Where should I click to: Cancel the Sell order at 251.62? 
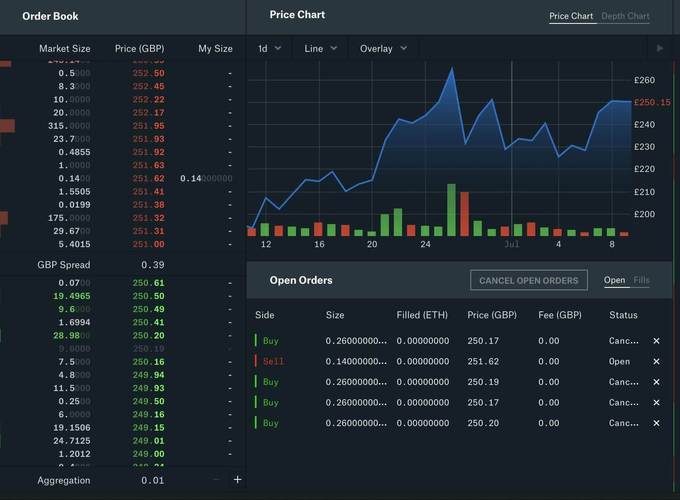[656, 362]
